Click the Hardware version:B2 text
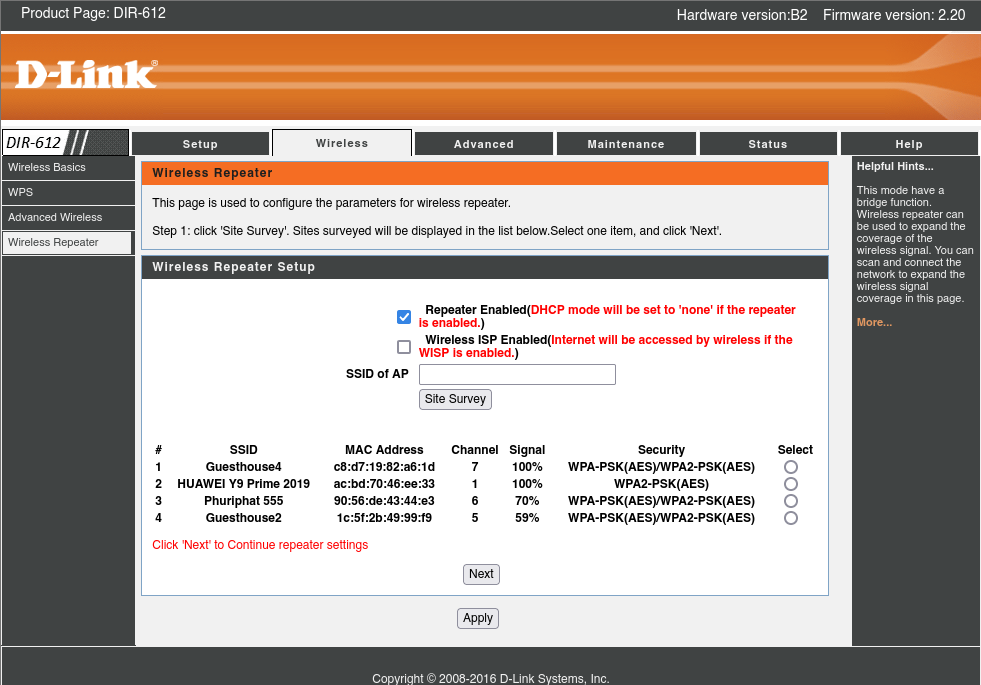981x685 pixels. tap(742, 15)
